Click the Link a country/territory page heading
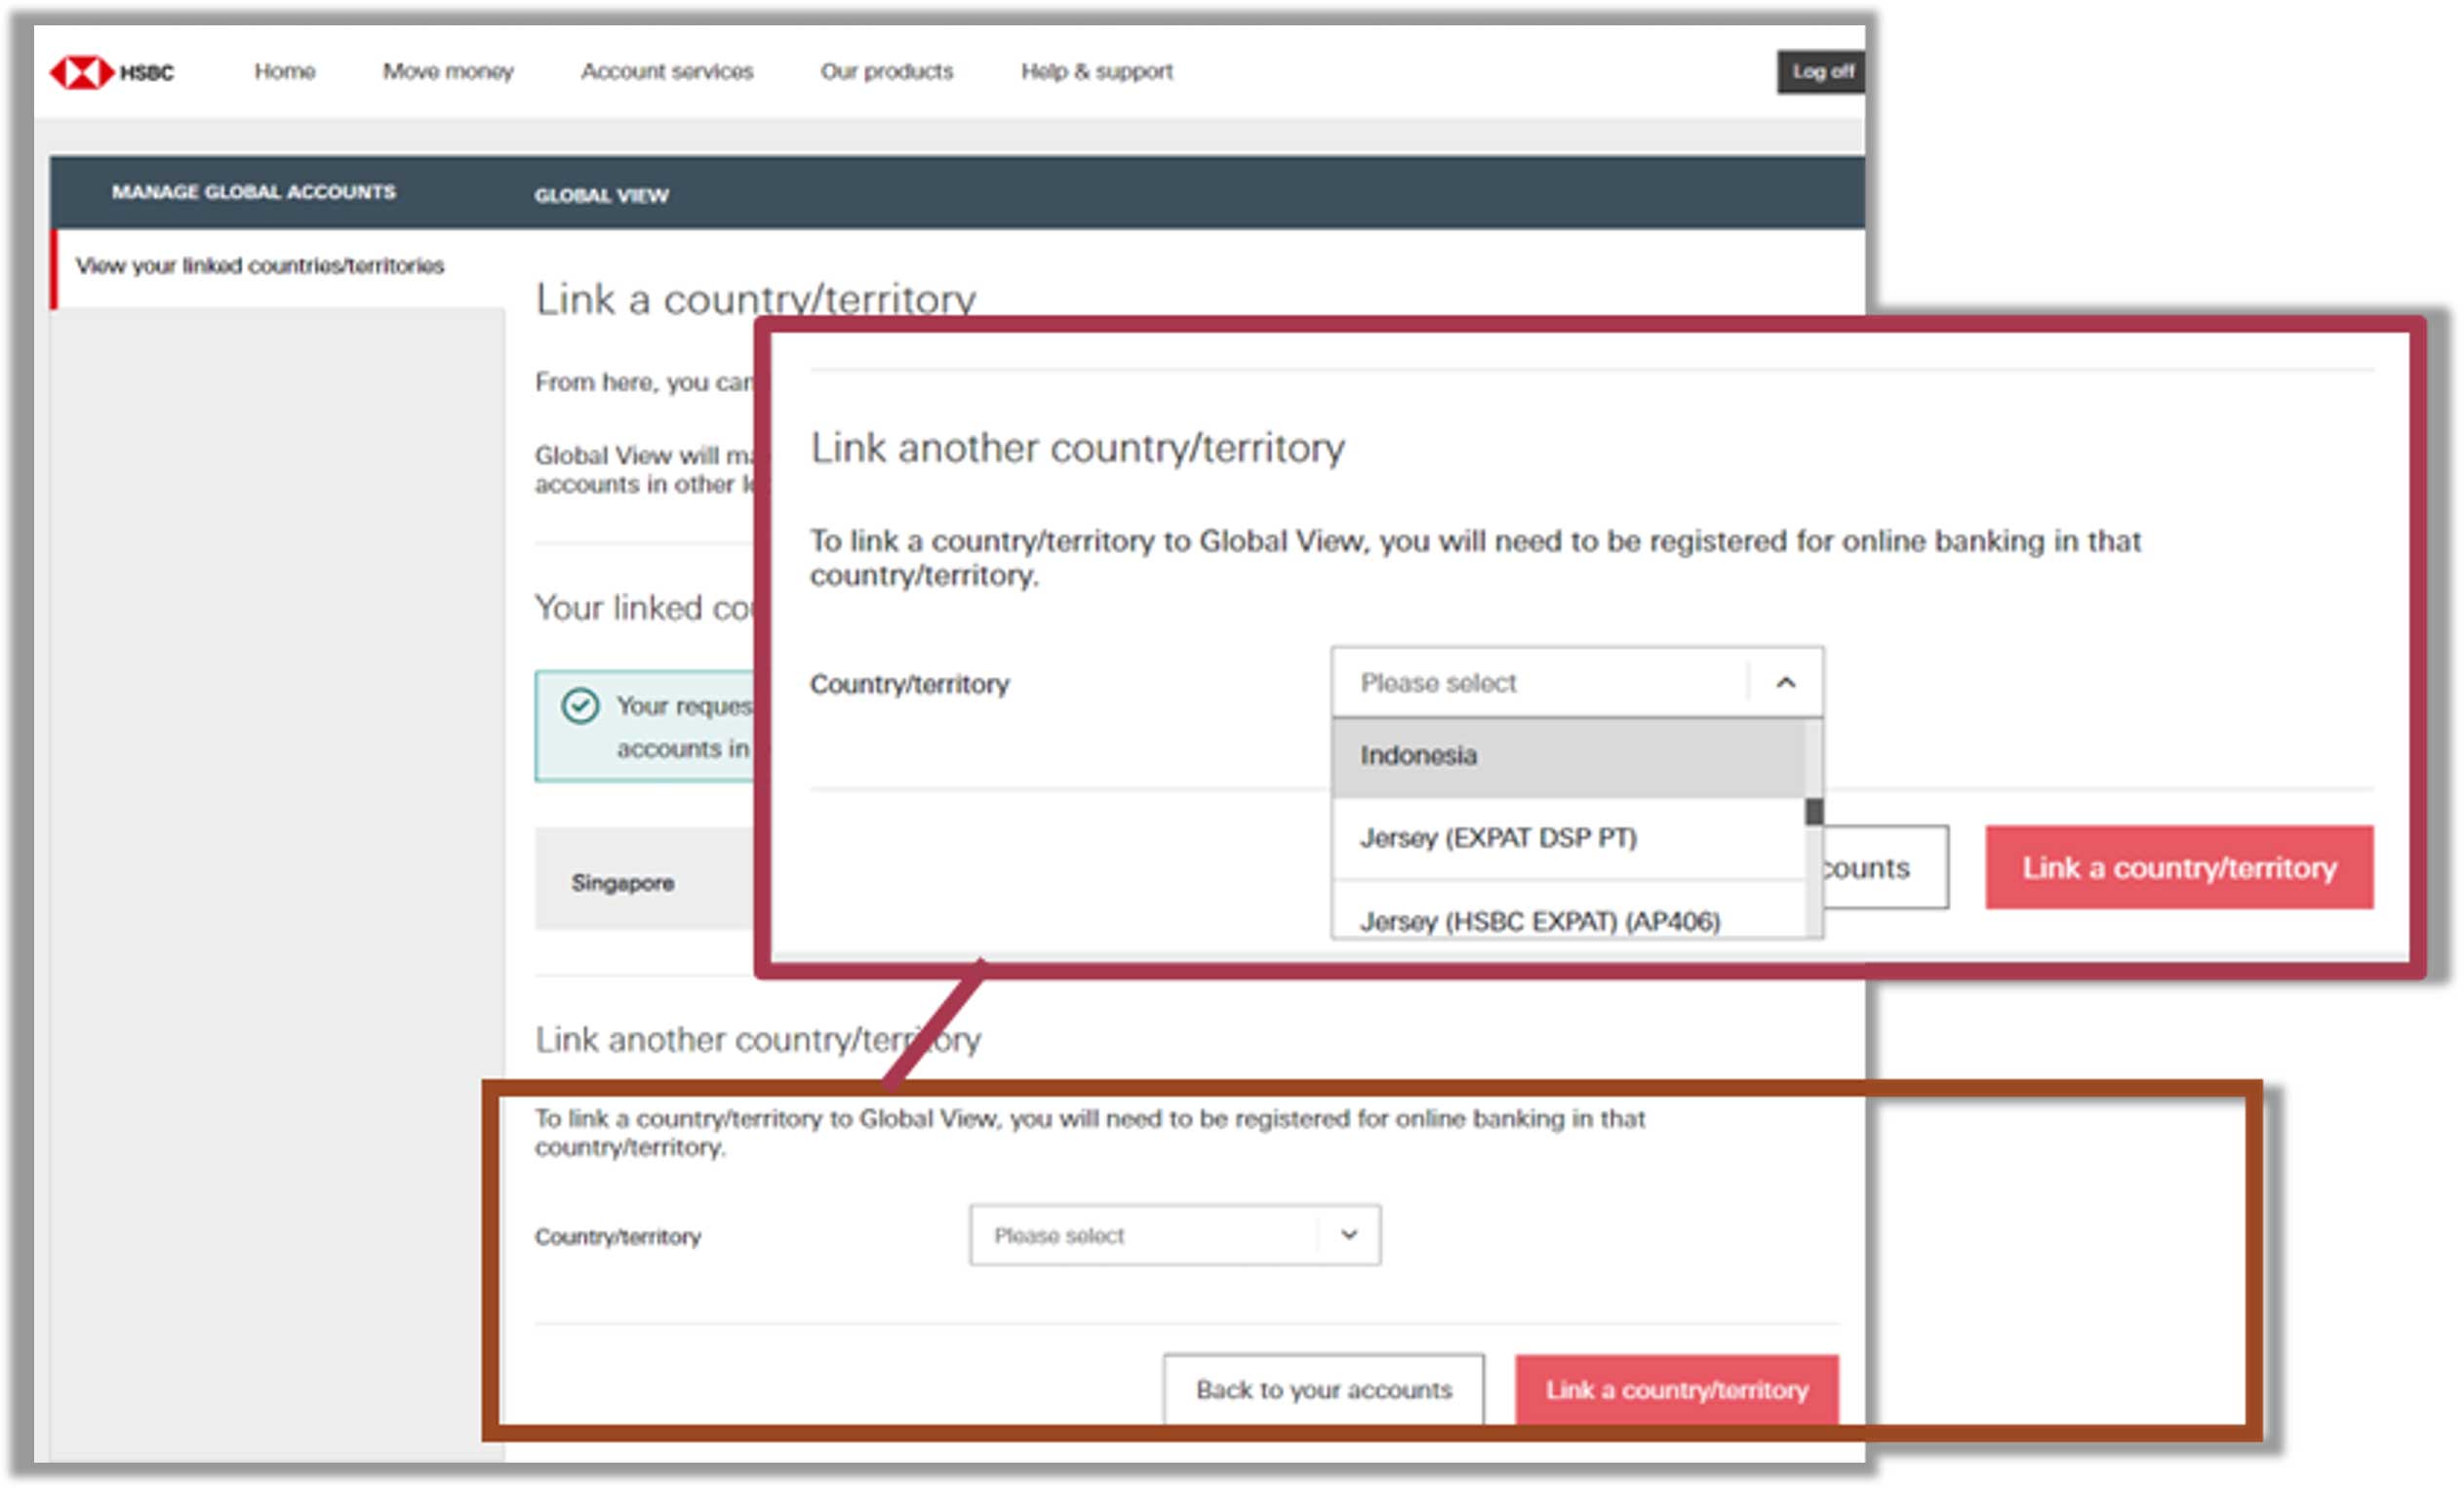2464x1488 pixels. [755, 299]
